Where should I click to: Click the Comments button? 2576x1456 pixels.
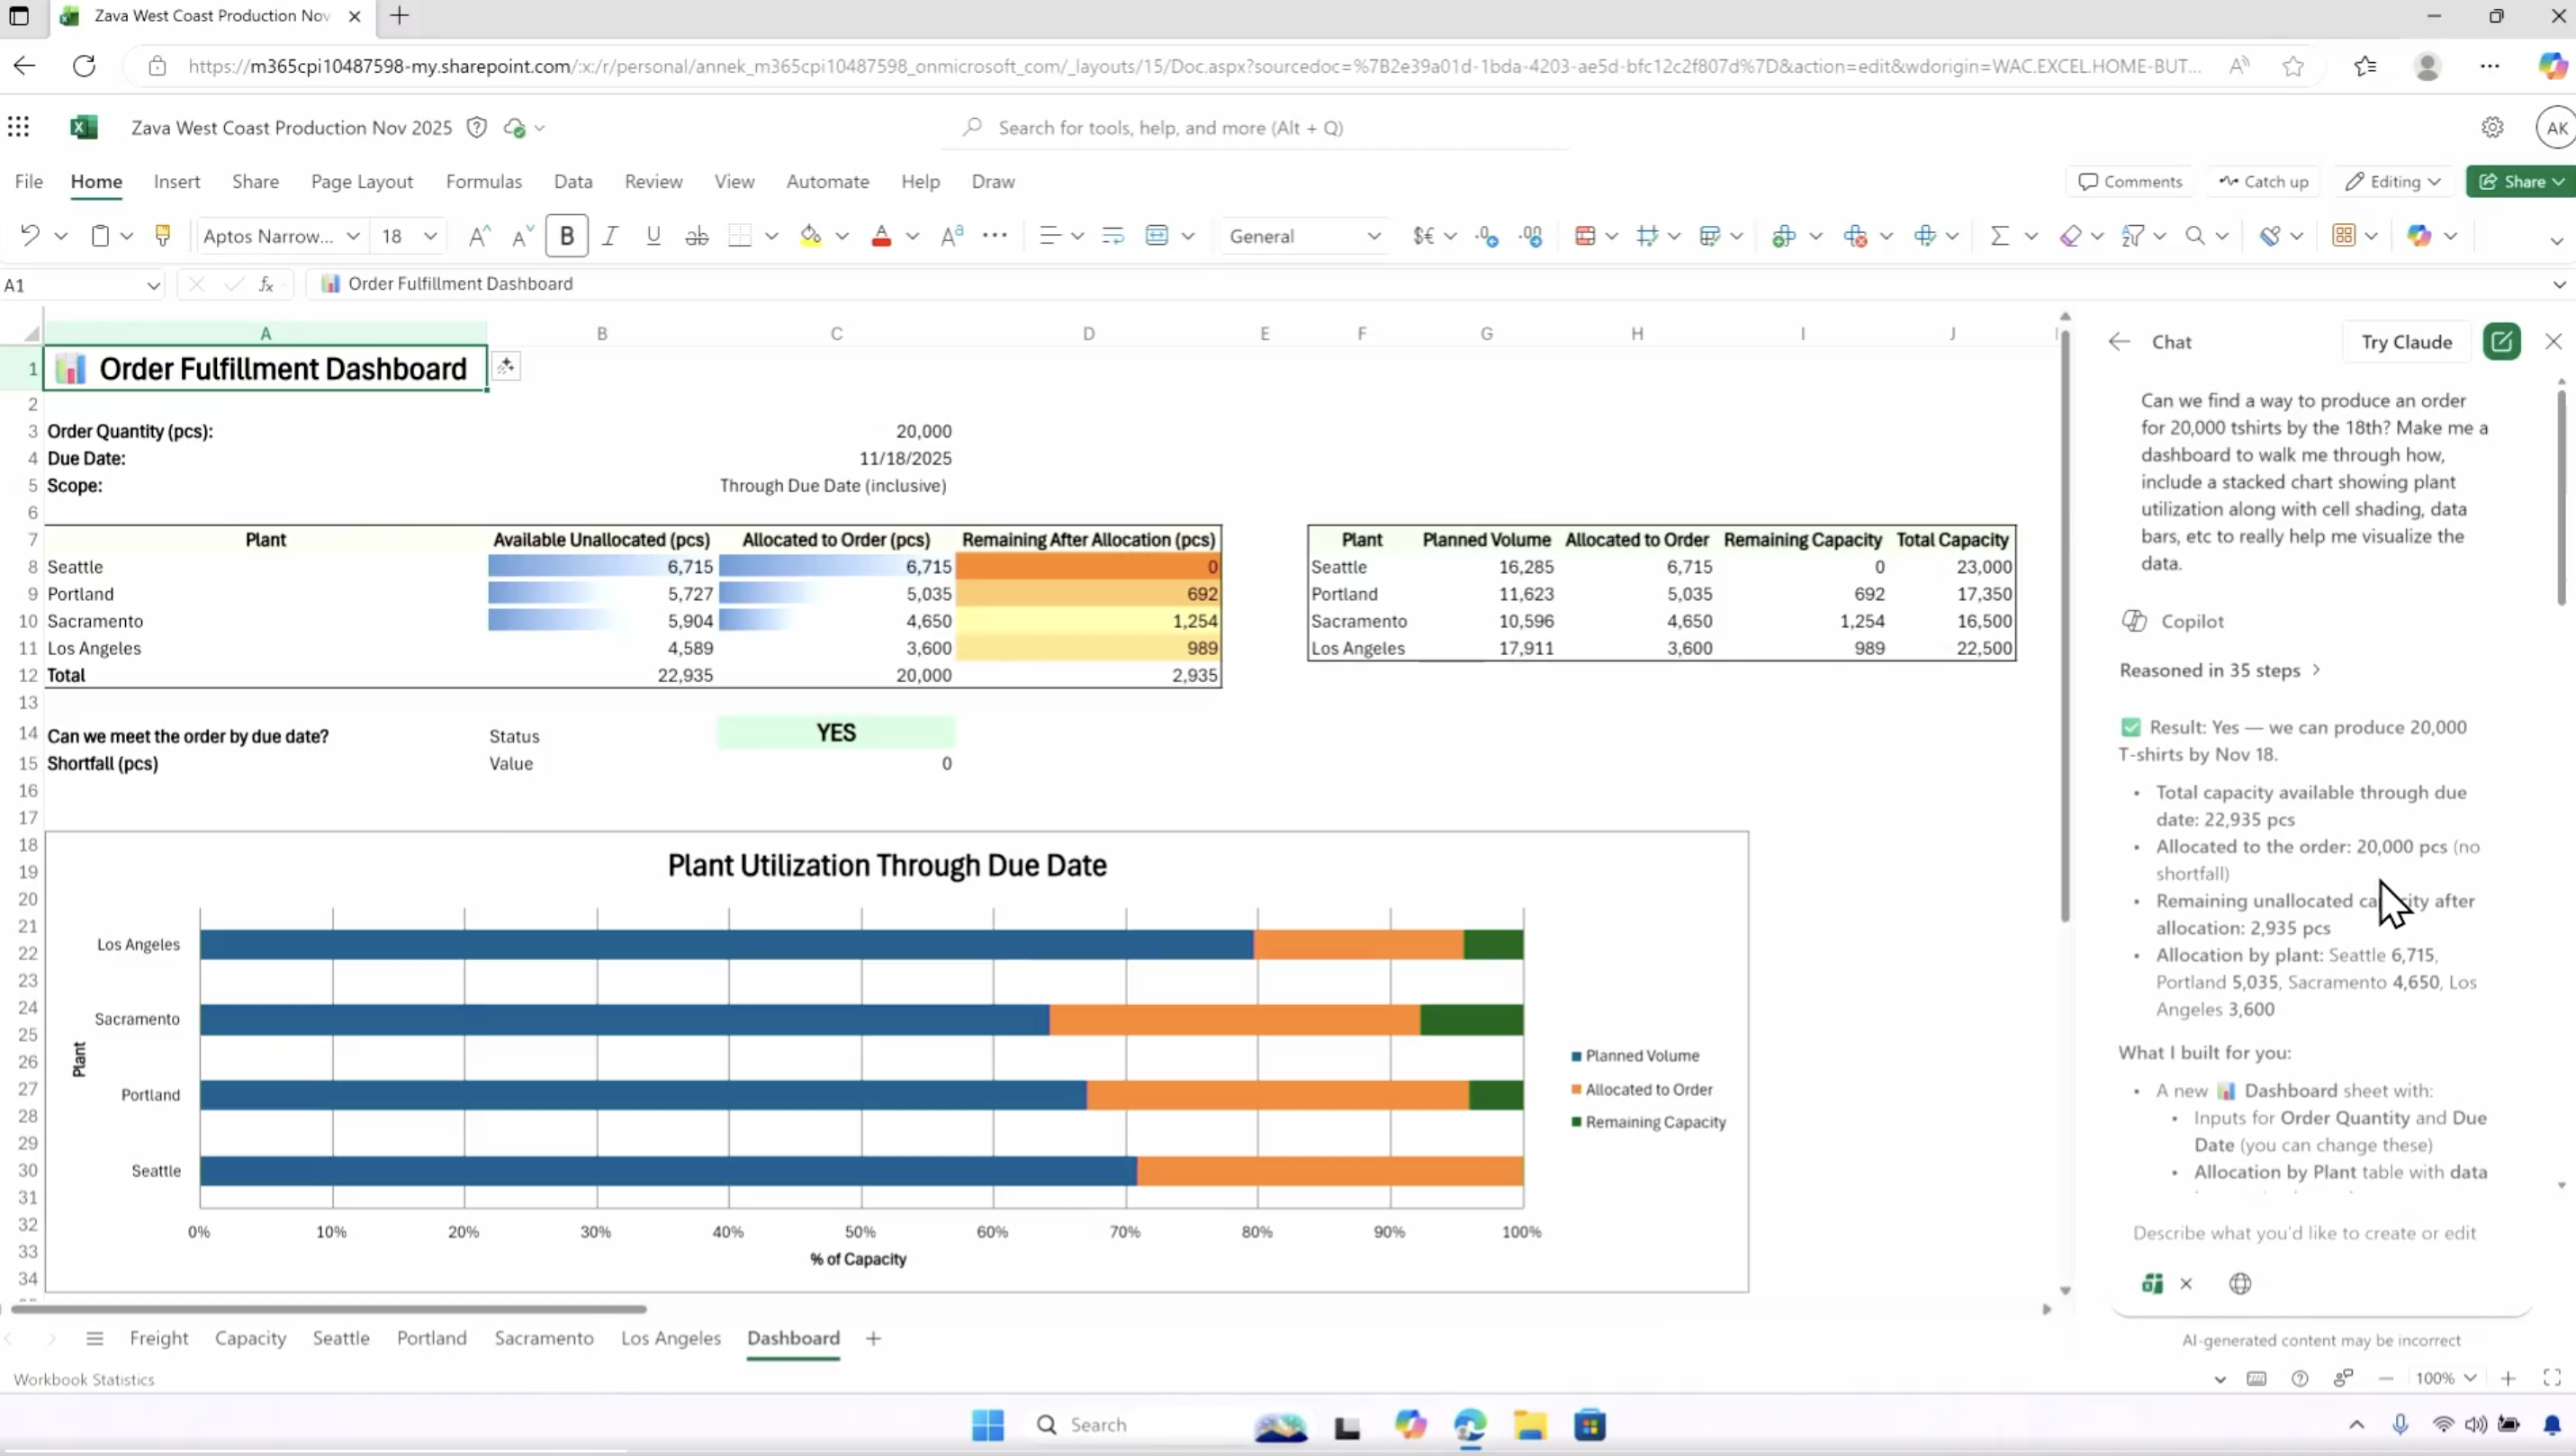tap(2130, 181)
